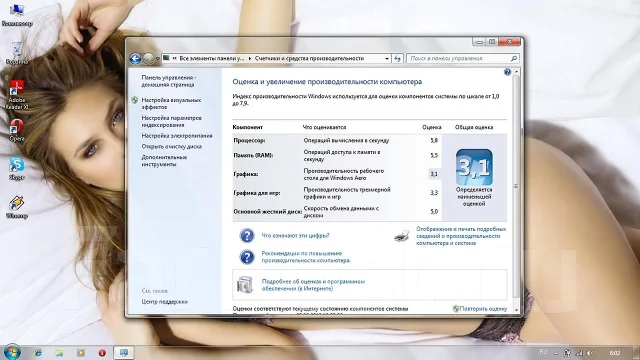This screenshot has width=640, height=360.
Task: Click 'Рекомендации по повышению производительности компьютера' link
Action: coord(306,257)
